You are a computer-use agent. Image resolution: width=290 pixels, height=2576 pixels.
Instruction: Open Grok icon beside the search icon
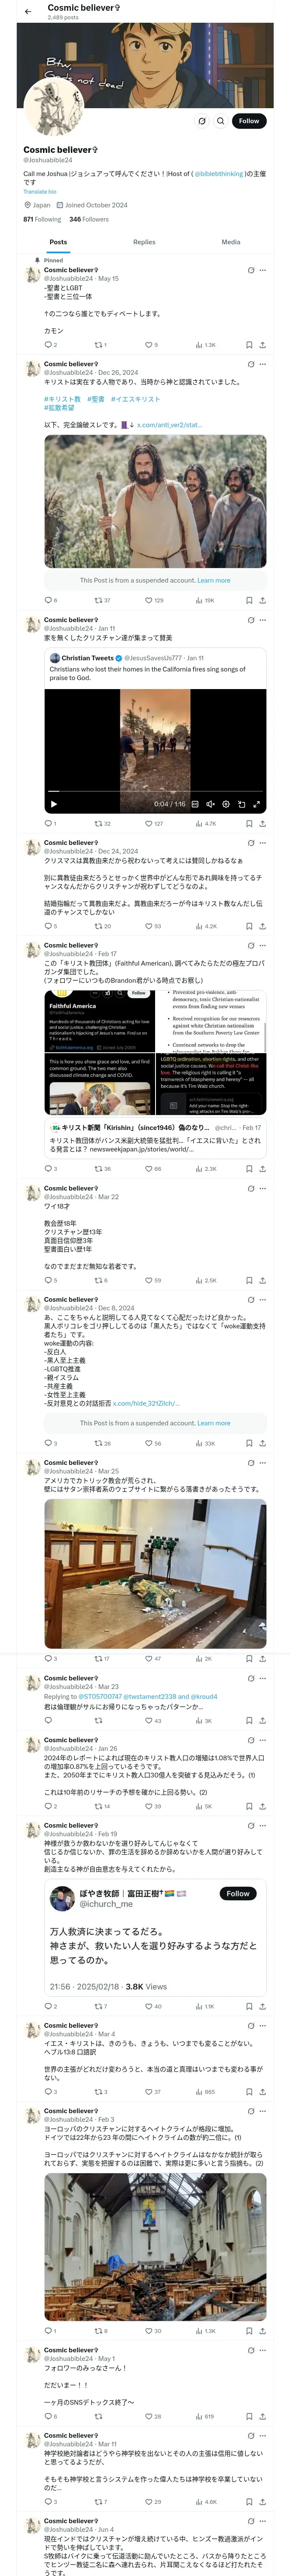[201, 121]
